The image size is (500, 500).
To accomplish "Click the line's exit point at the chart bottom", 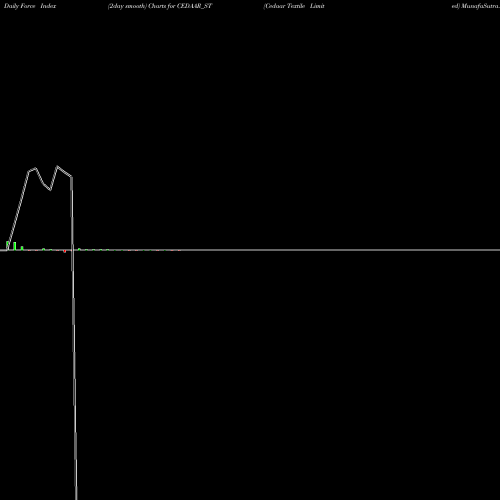I will coord(76,498).
